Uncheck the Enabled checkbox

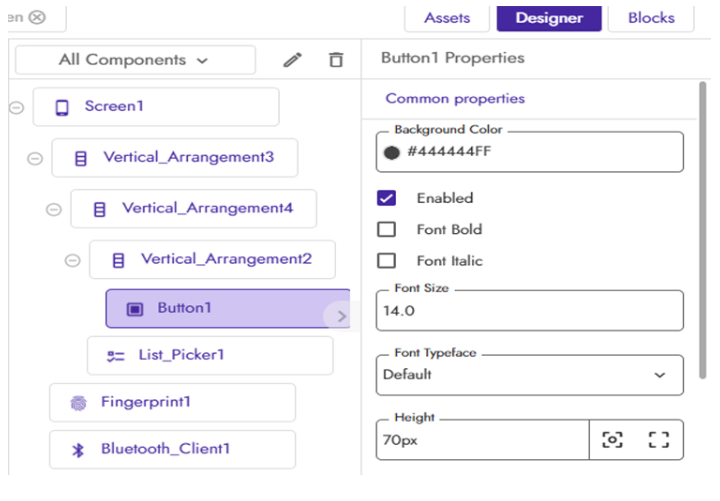[386, 198]
